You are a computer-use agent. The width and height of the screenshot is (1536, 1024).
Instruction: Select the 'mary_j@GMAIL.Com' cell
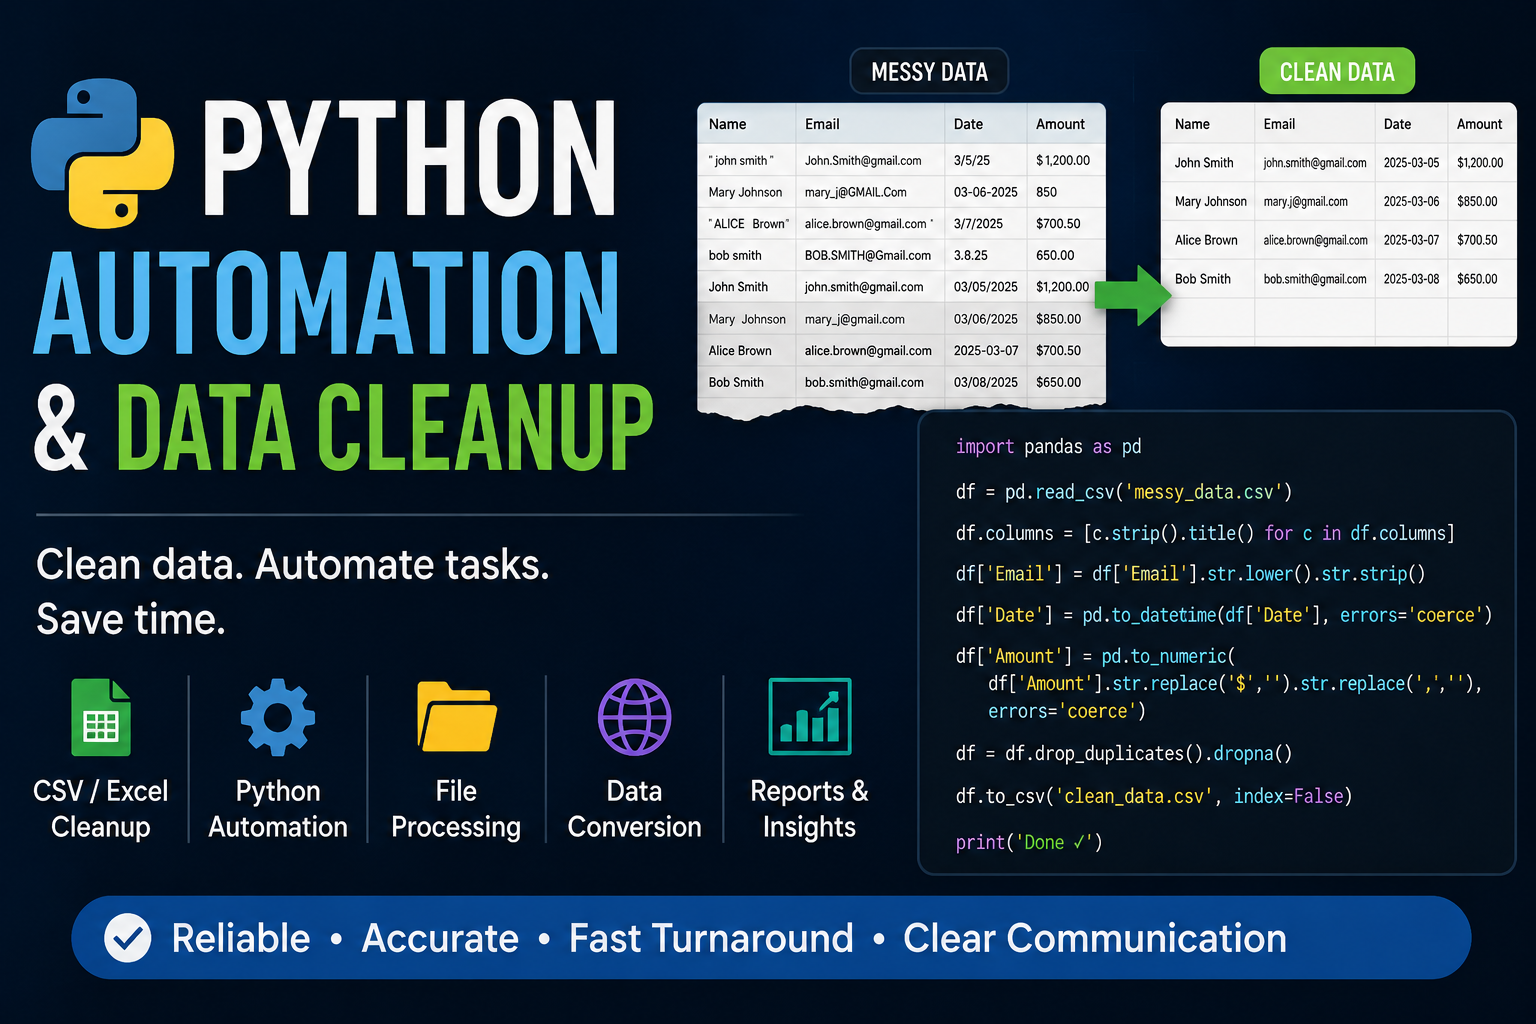[x=856, y=192]
